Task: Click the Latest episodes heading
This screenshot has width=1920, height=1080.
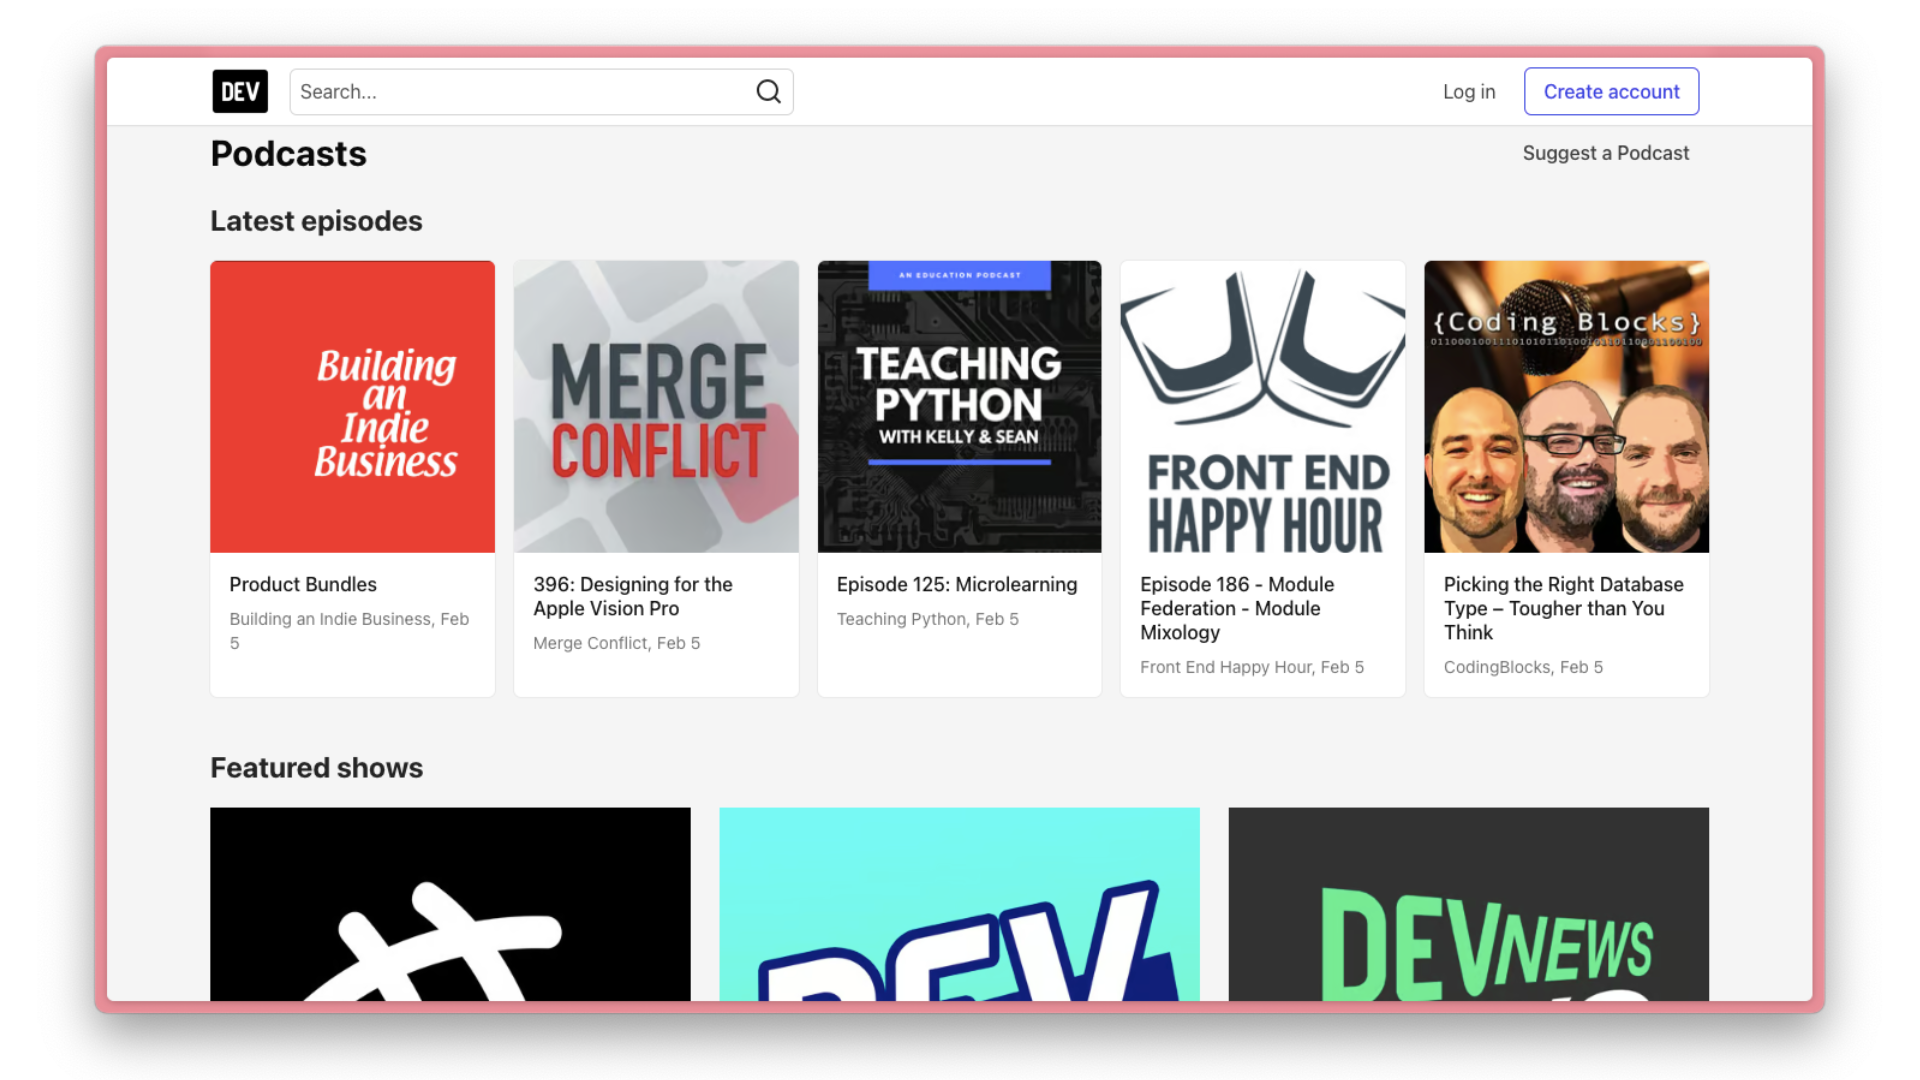Action: pos(316,221)
